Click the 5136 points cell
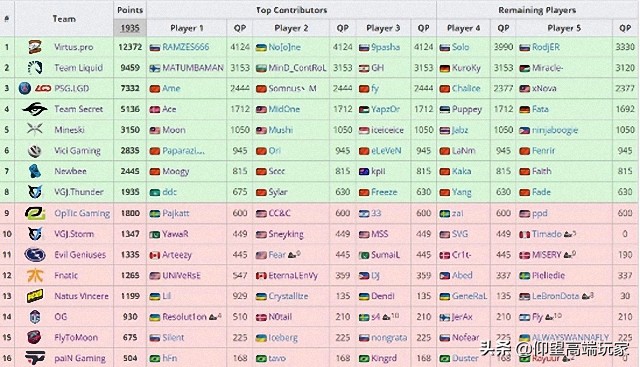 click(130, 109)
